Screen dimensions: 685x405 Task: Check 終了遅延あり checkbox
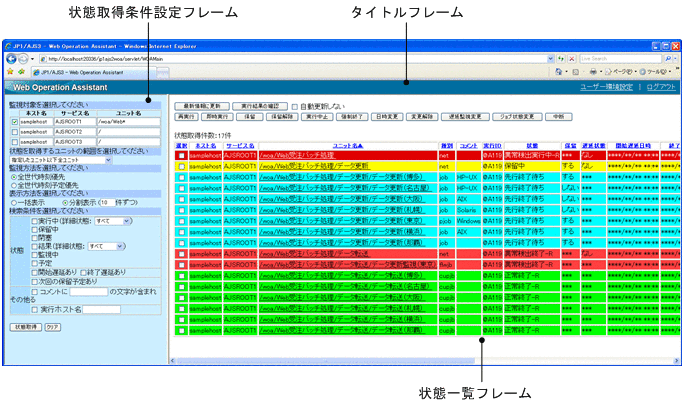tap(83, 273)
